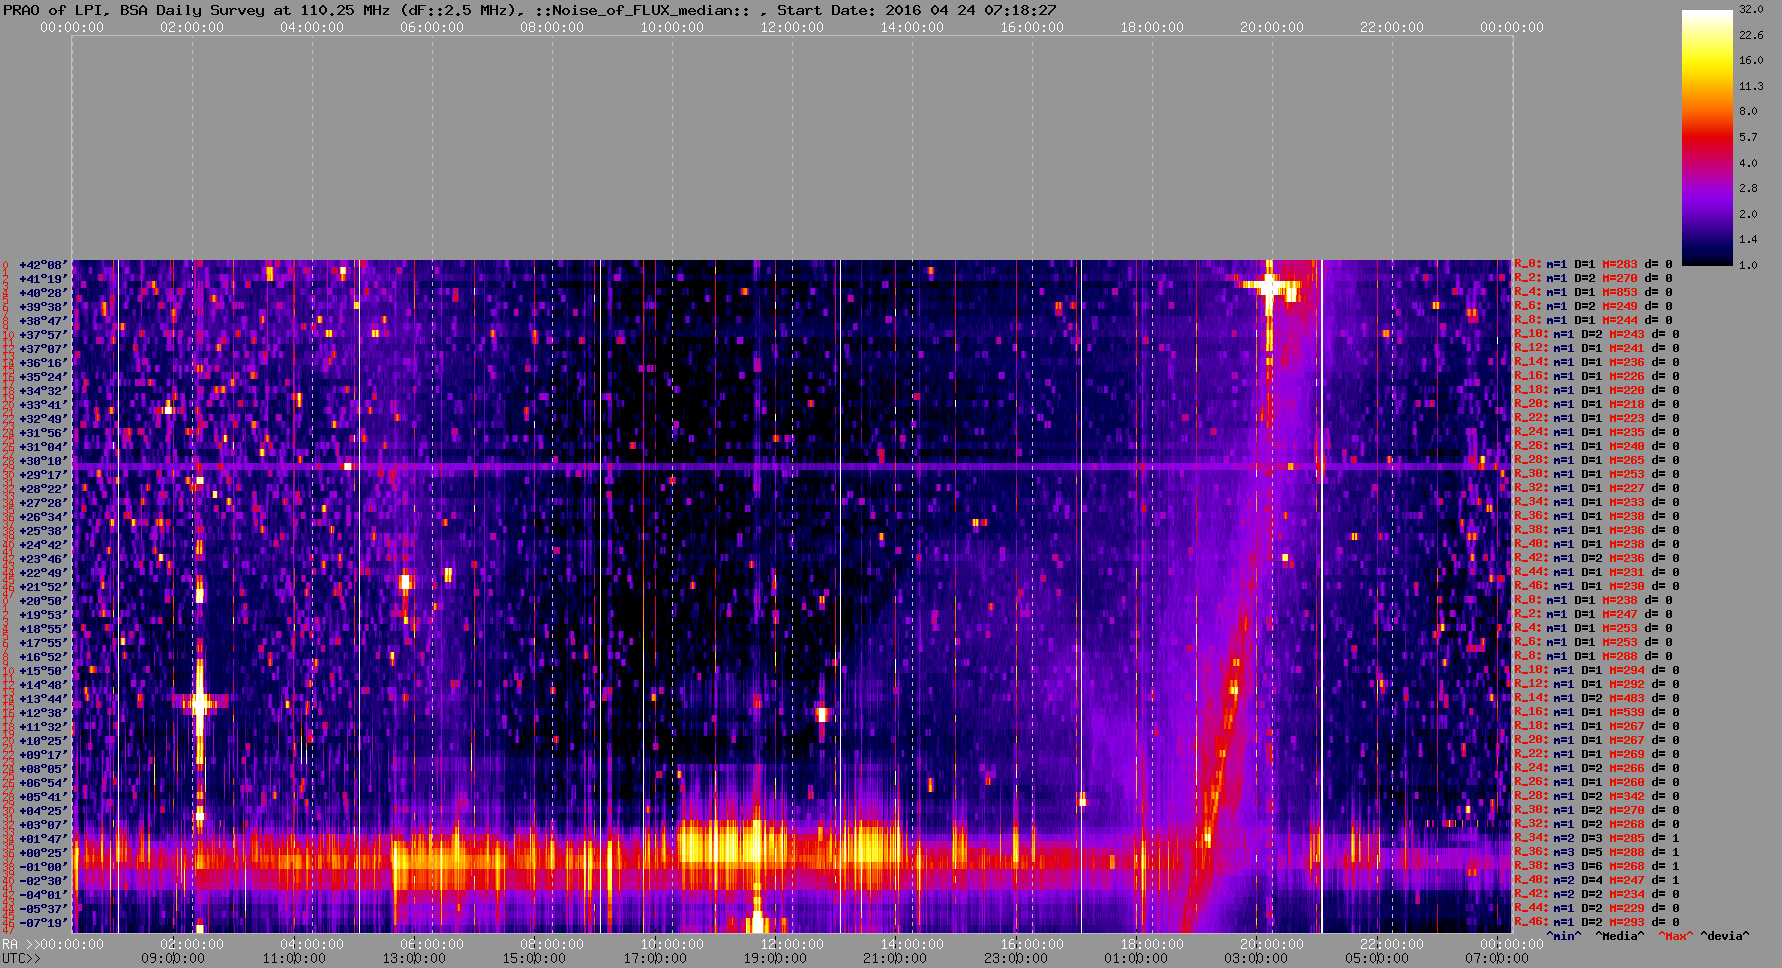Click the R_36 stats line with D=5
This screenshot has height=968, width=1782.
pos(1597,853)
